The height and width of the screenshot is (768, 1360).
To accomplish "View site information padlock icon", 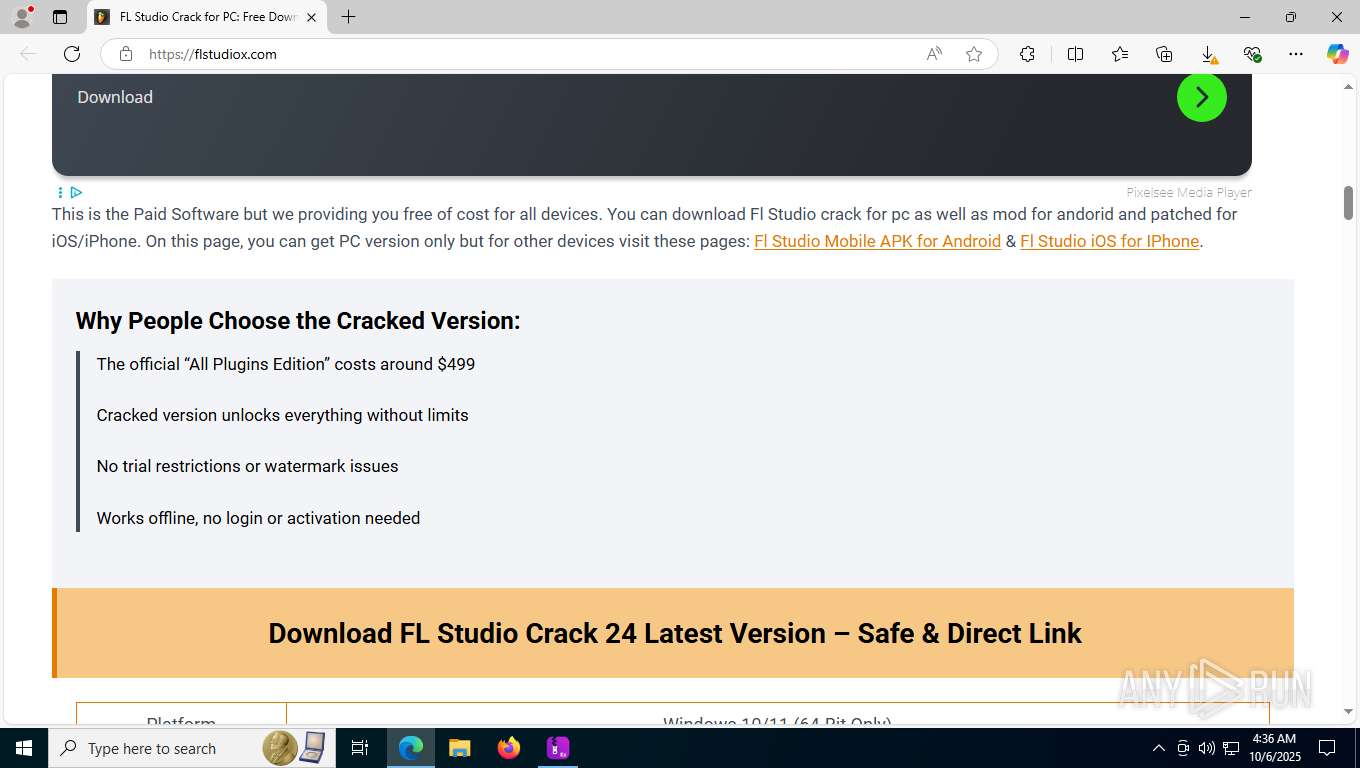I will (126, 54).
